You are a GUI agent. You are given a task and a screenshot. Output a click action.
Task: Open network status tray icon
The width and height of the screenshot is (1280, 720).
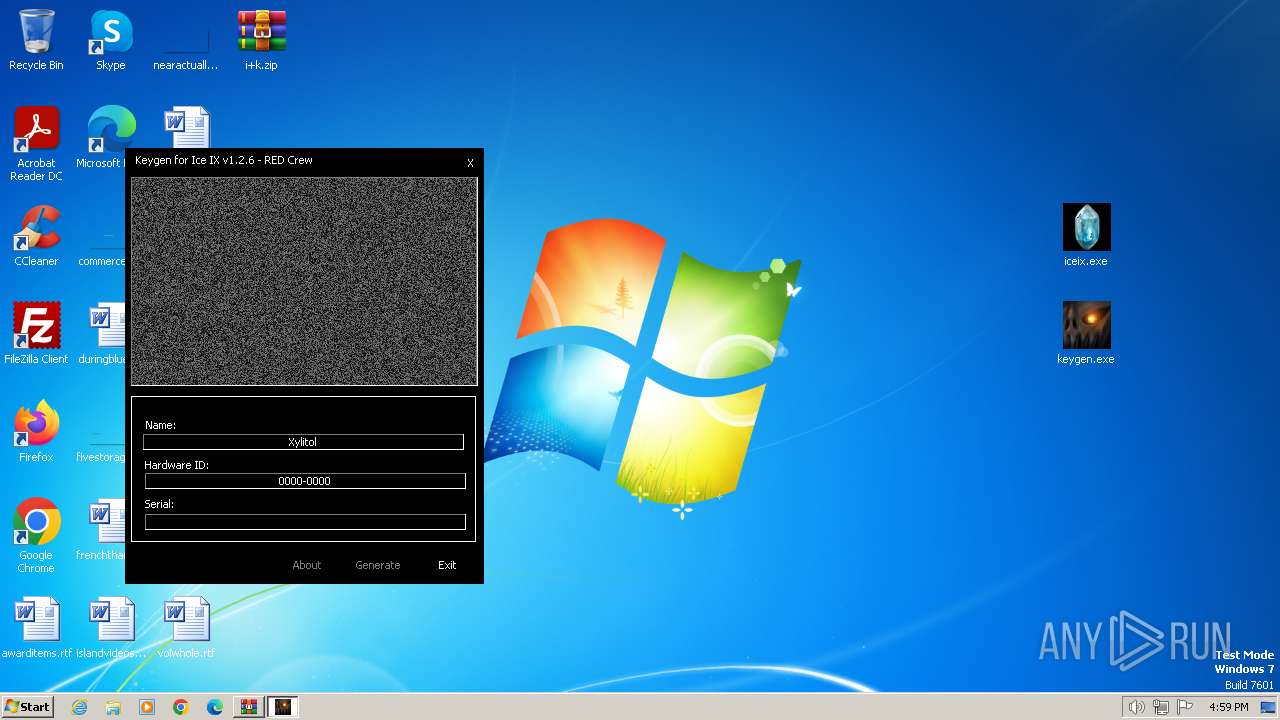1161,707
